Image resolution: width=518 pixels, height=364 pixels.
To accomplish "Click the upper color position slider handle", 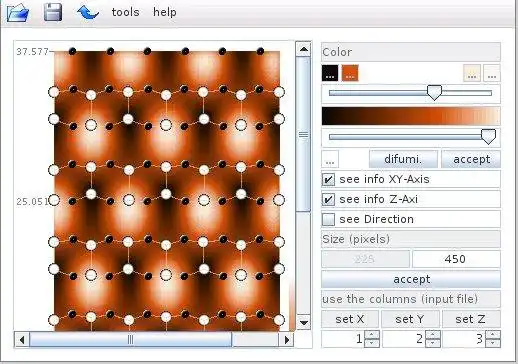I will [x=434, y=92].
